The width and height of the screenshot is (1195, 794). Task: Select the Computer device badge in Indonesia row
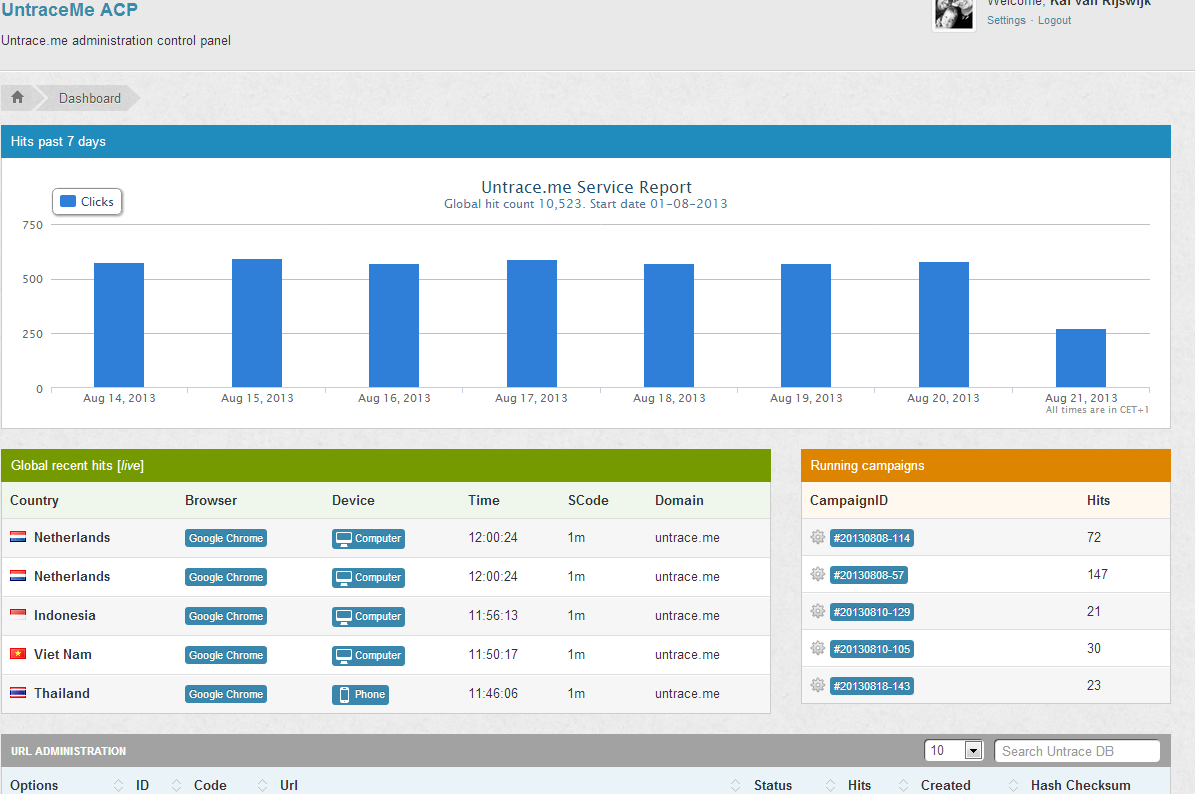(x=368, y=616)
